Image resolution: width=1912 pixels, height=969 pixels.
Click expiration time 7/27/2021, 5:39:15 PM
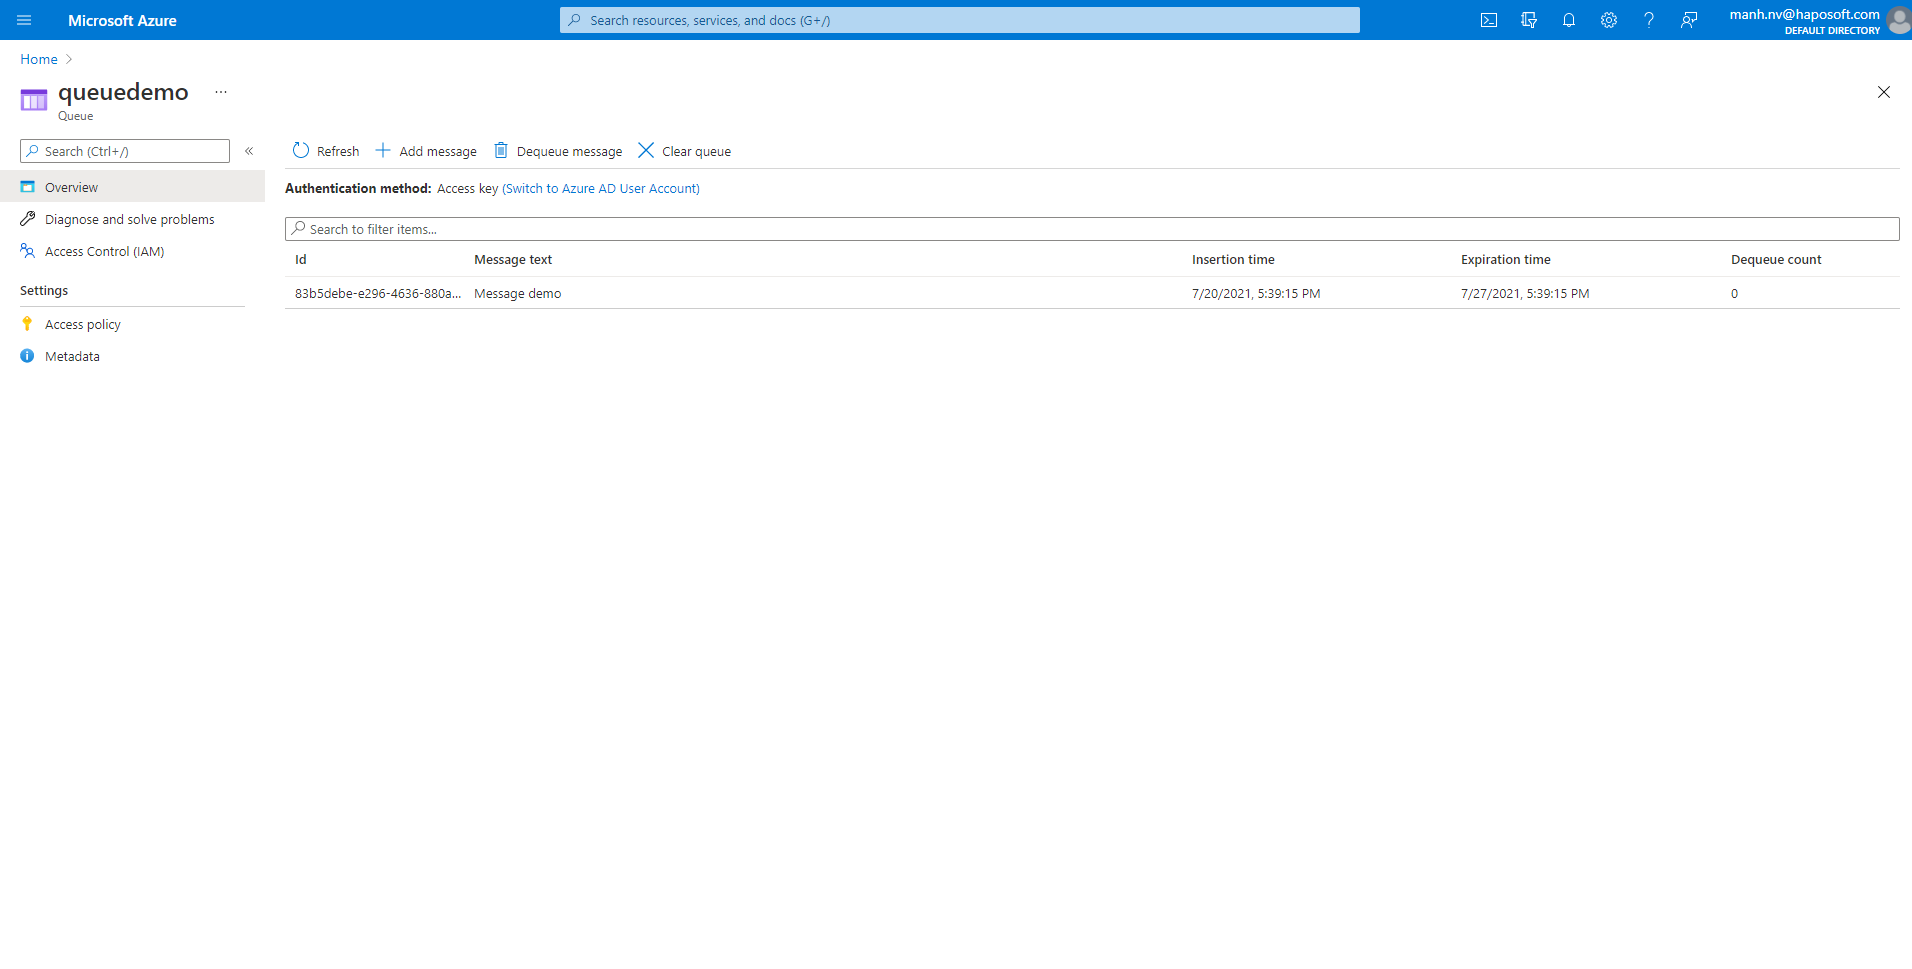coord(1525,294)
